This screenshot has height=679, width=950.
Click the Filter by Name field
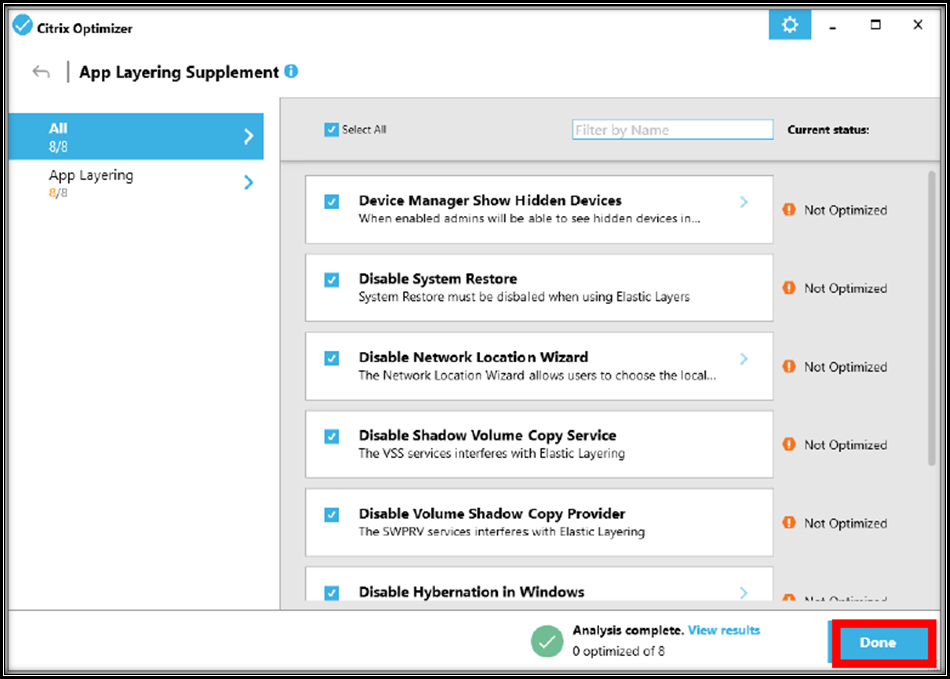pos(672,130)
